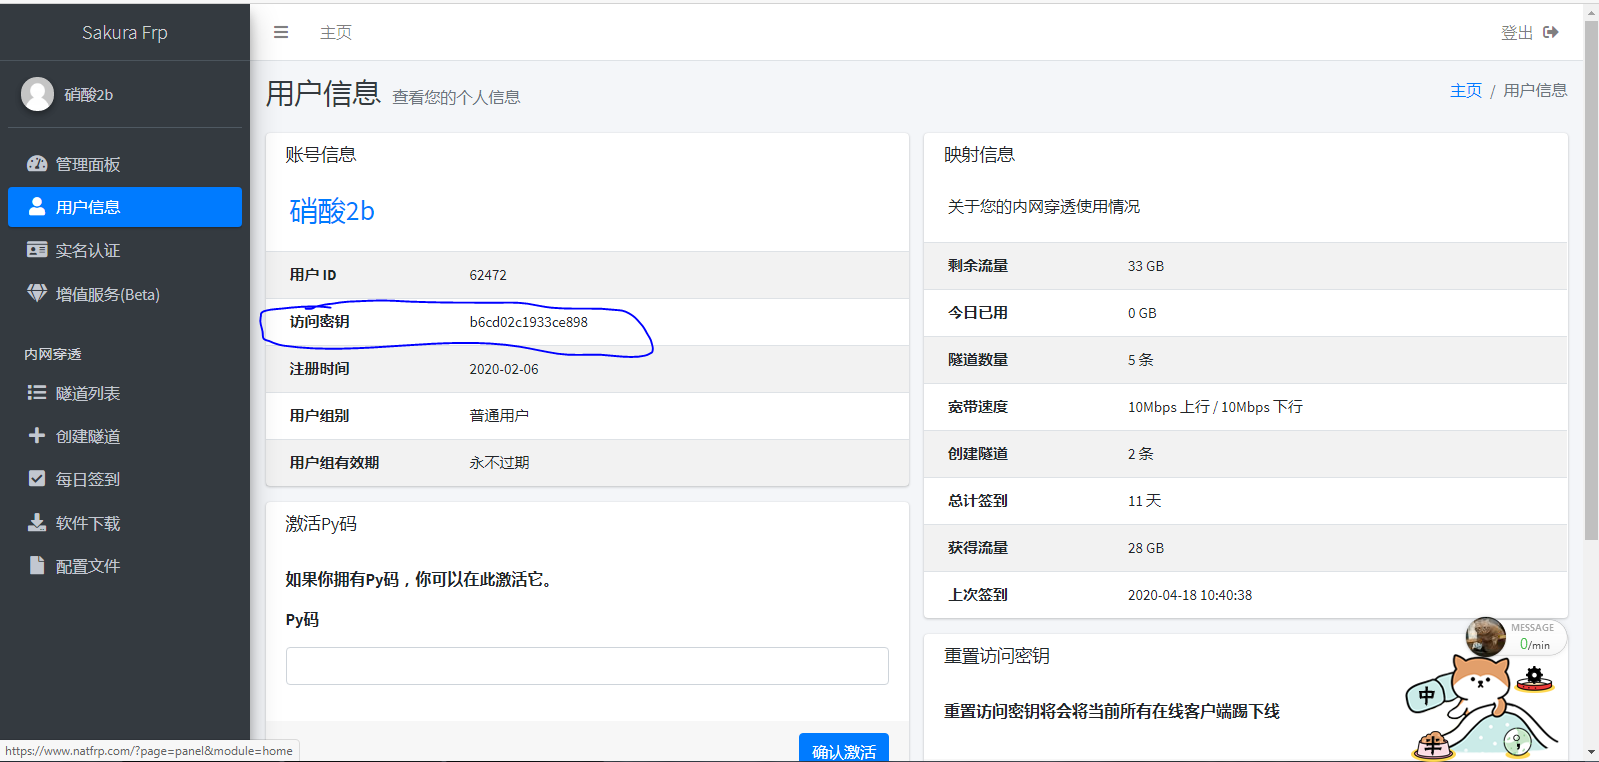Click the logout arrow icon
Screen dimensions: 1599x762
pyautogui.click(x=1551, y=32)
